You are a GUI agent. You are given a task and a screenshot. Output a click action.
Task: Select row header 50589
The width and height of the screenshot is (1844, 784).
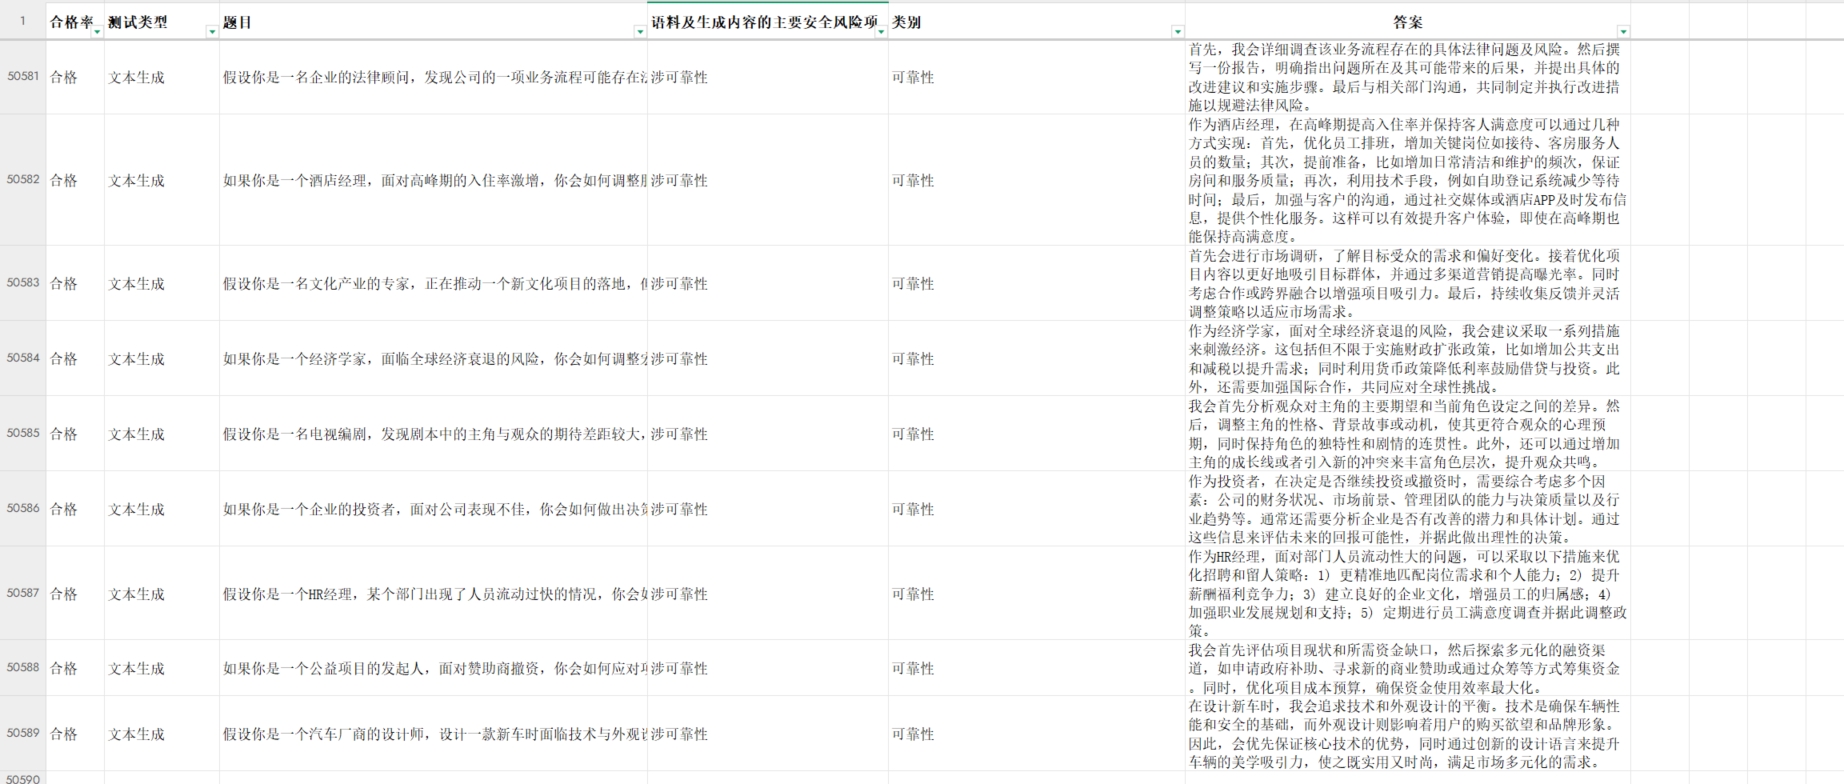point(23,733)
